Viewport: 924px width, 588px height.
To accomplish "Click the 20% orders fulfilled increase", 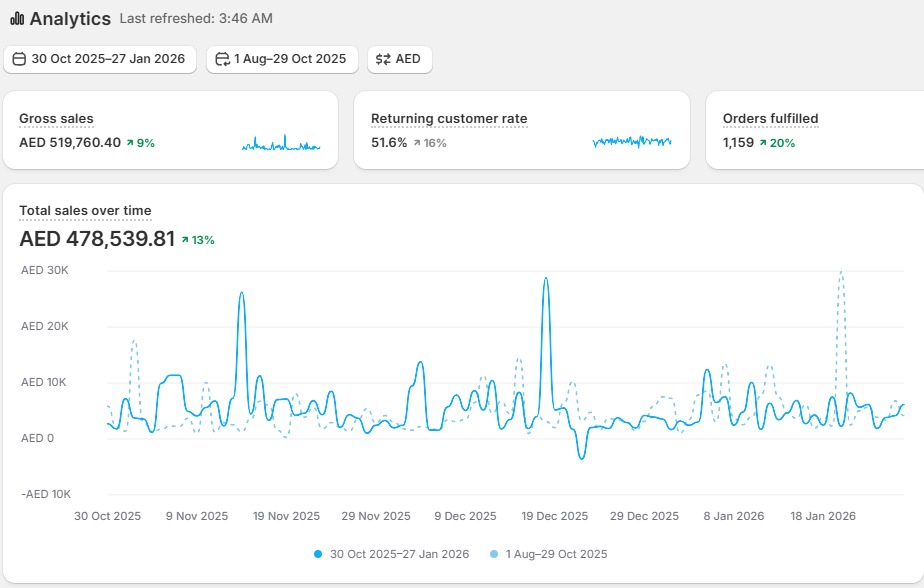I will click(x=777, y=143).
